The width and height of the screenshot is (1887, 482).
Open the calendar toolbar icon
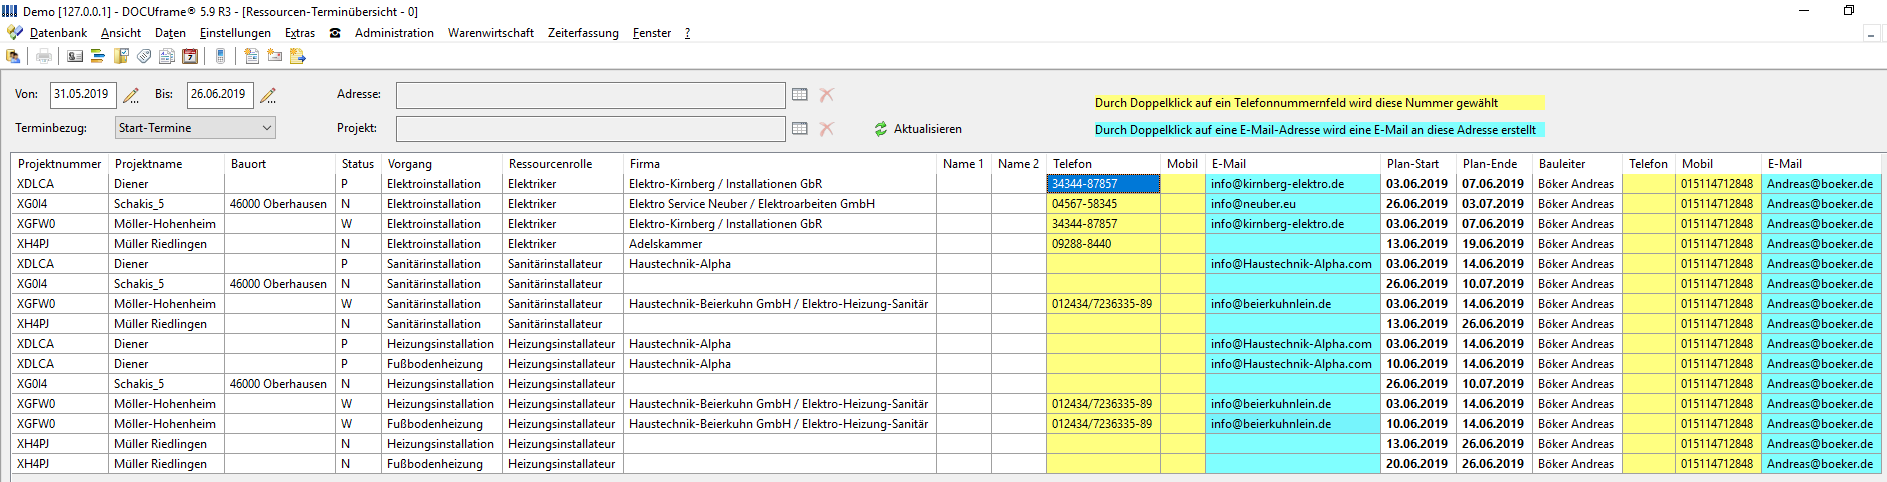[190, 56]
